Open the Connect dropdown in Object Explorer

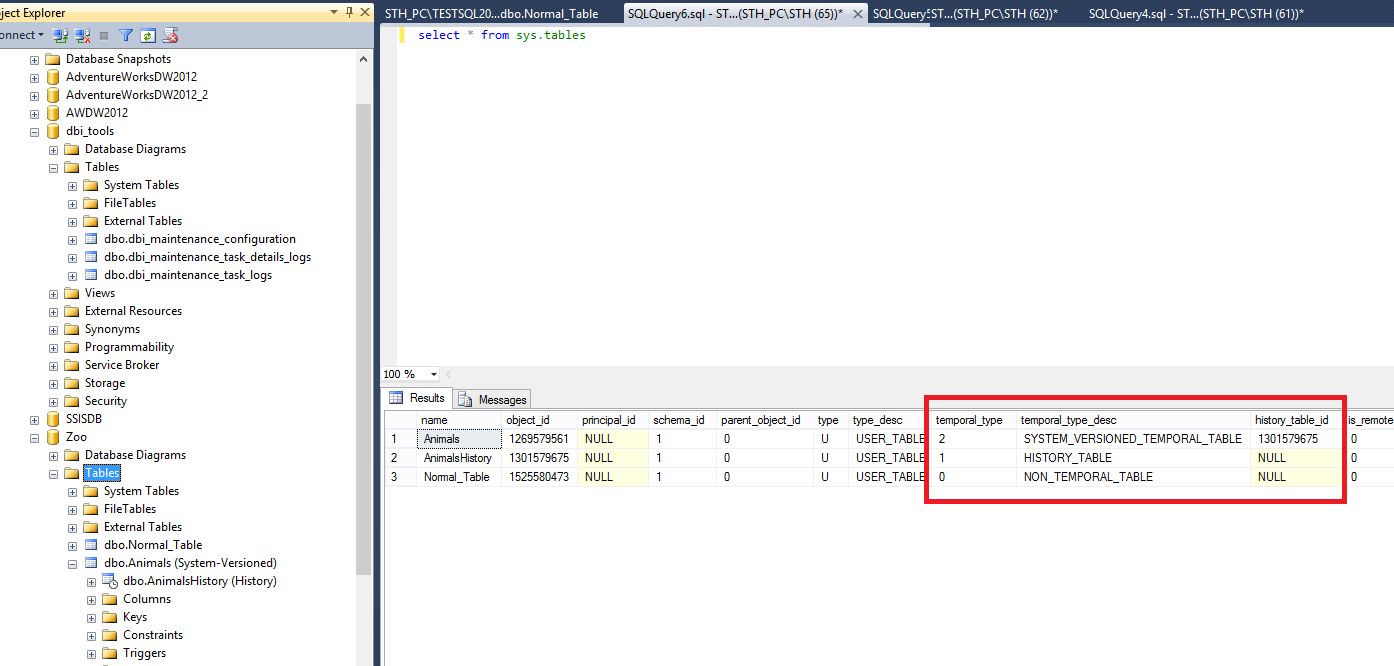22,35
